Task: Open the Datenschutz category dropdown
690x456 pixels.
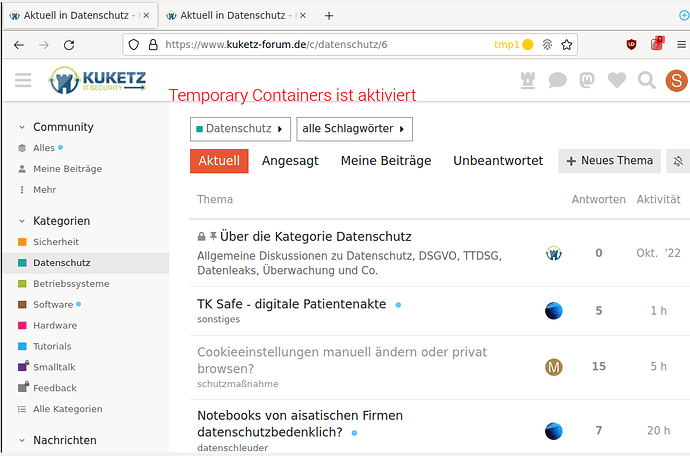Action: (x=240, y=129)
